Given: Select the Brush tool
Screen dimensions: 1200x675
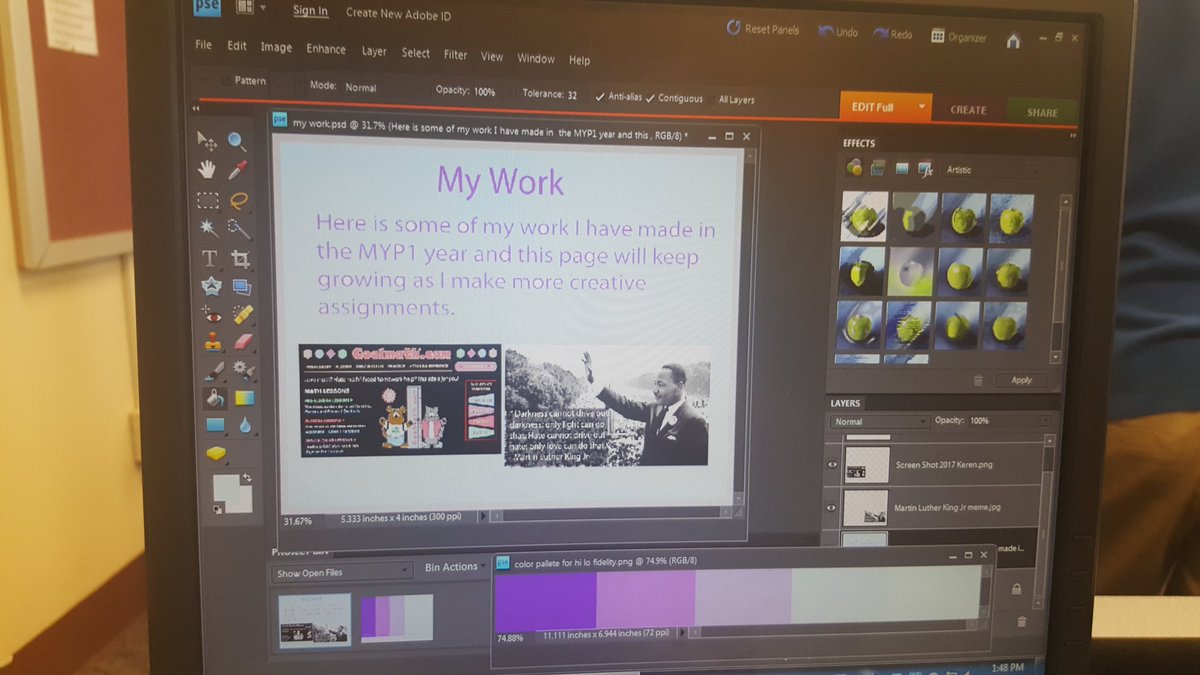Looking at the screenshot, I should pyautogui.click(x=213, y=370).
